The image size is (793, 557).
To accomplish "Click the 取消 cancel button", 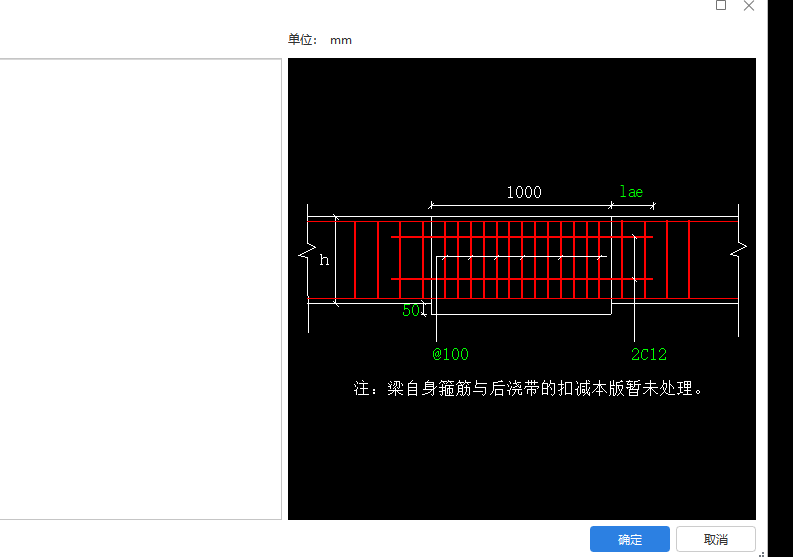I will [x=716, y=539].
